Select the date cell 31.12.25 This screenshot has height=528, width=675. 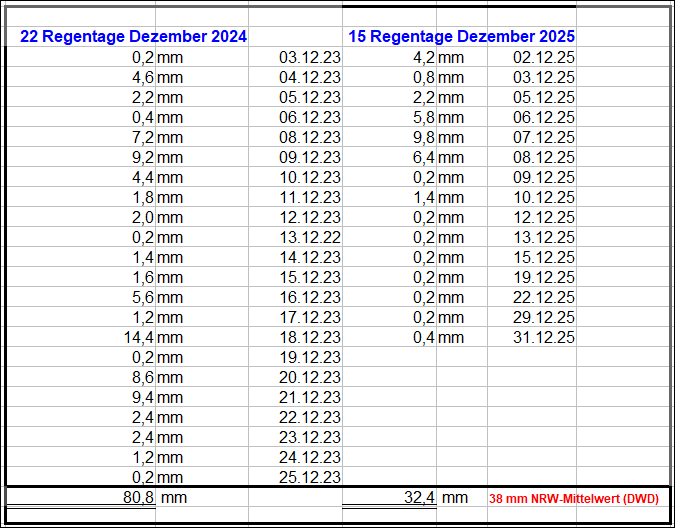pos(543,337)
